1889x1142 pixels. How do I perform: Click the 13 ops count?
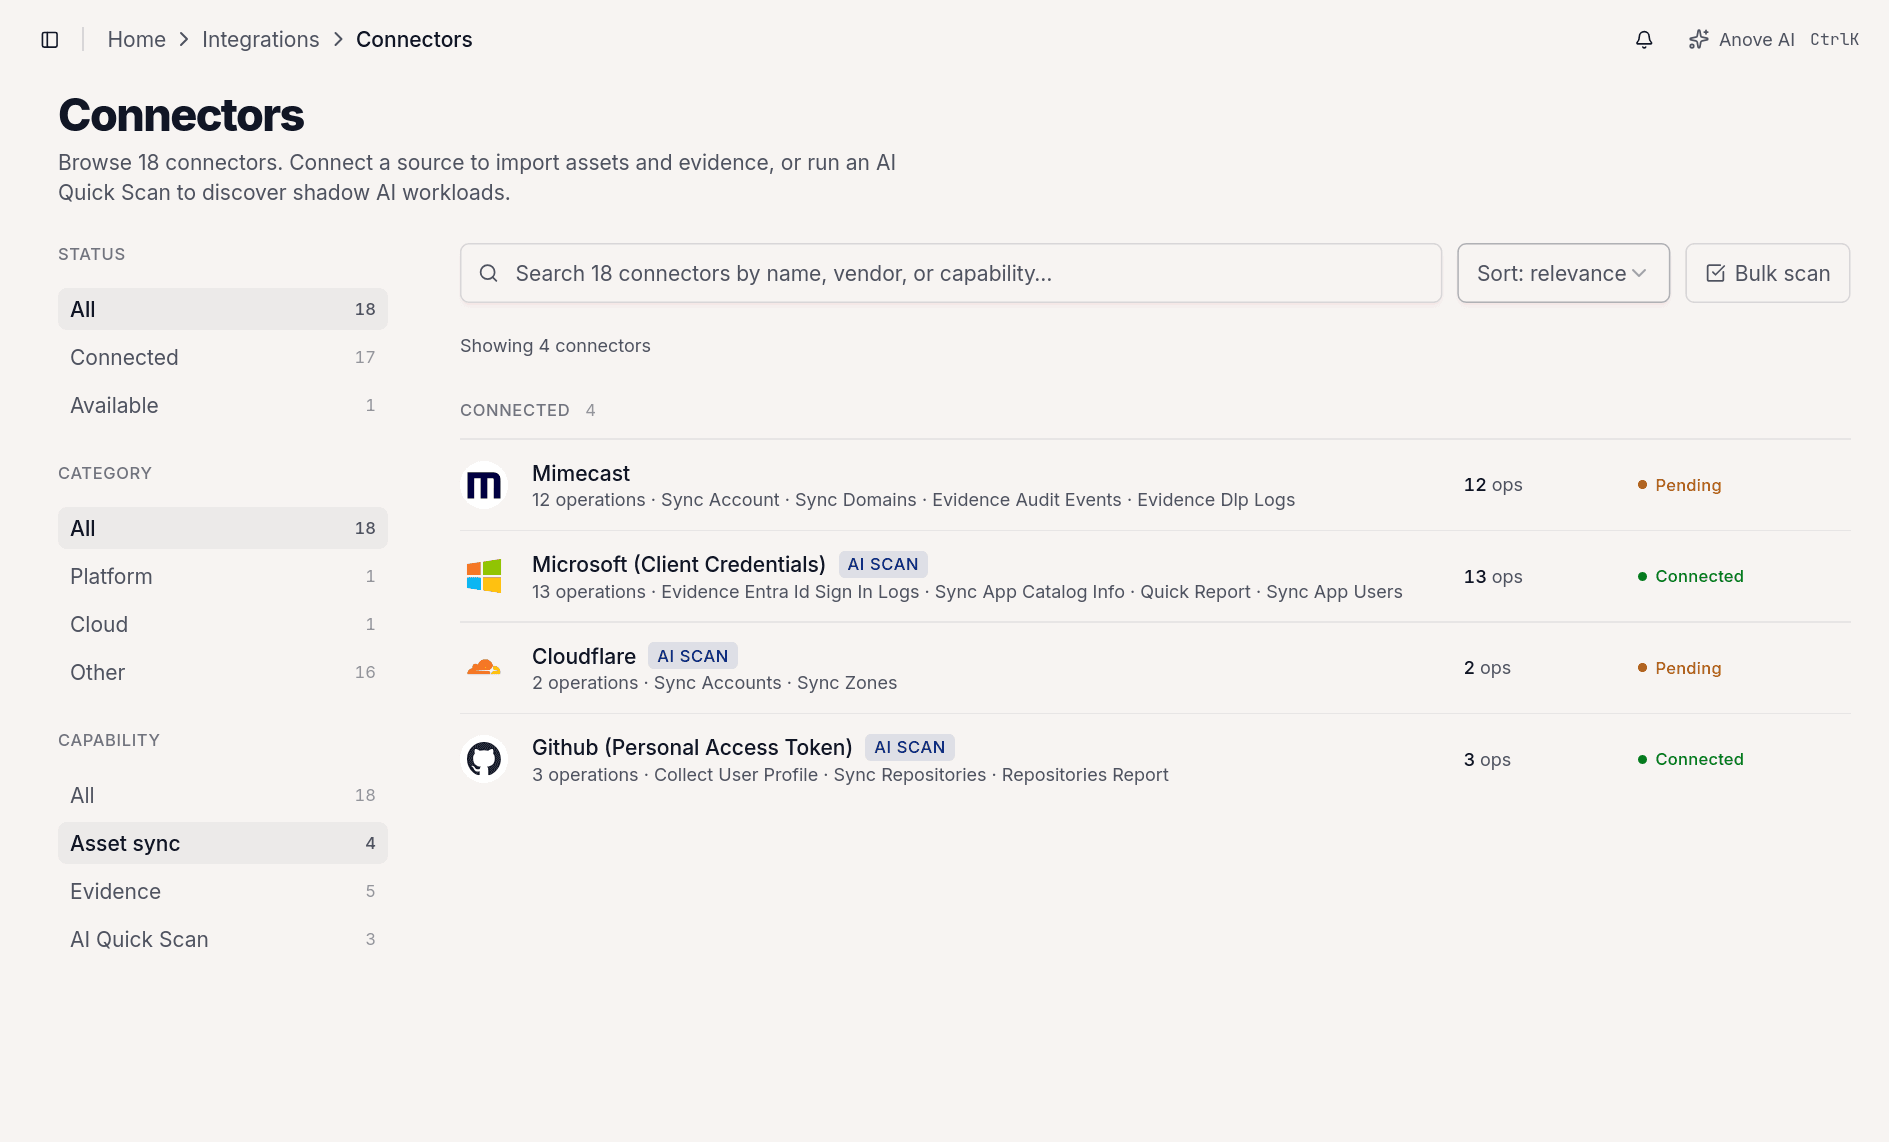tap(1493, 576)
